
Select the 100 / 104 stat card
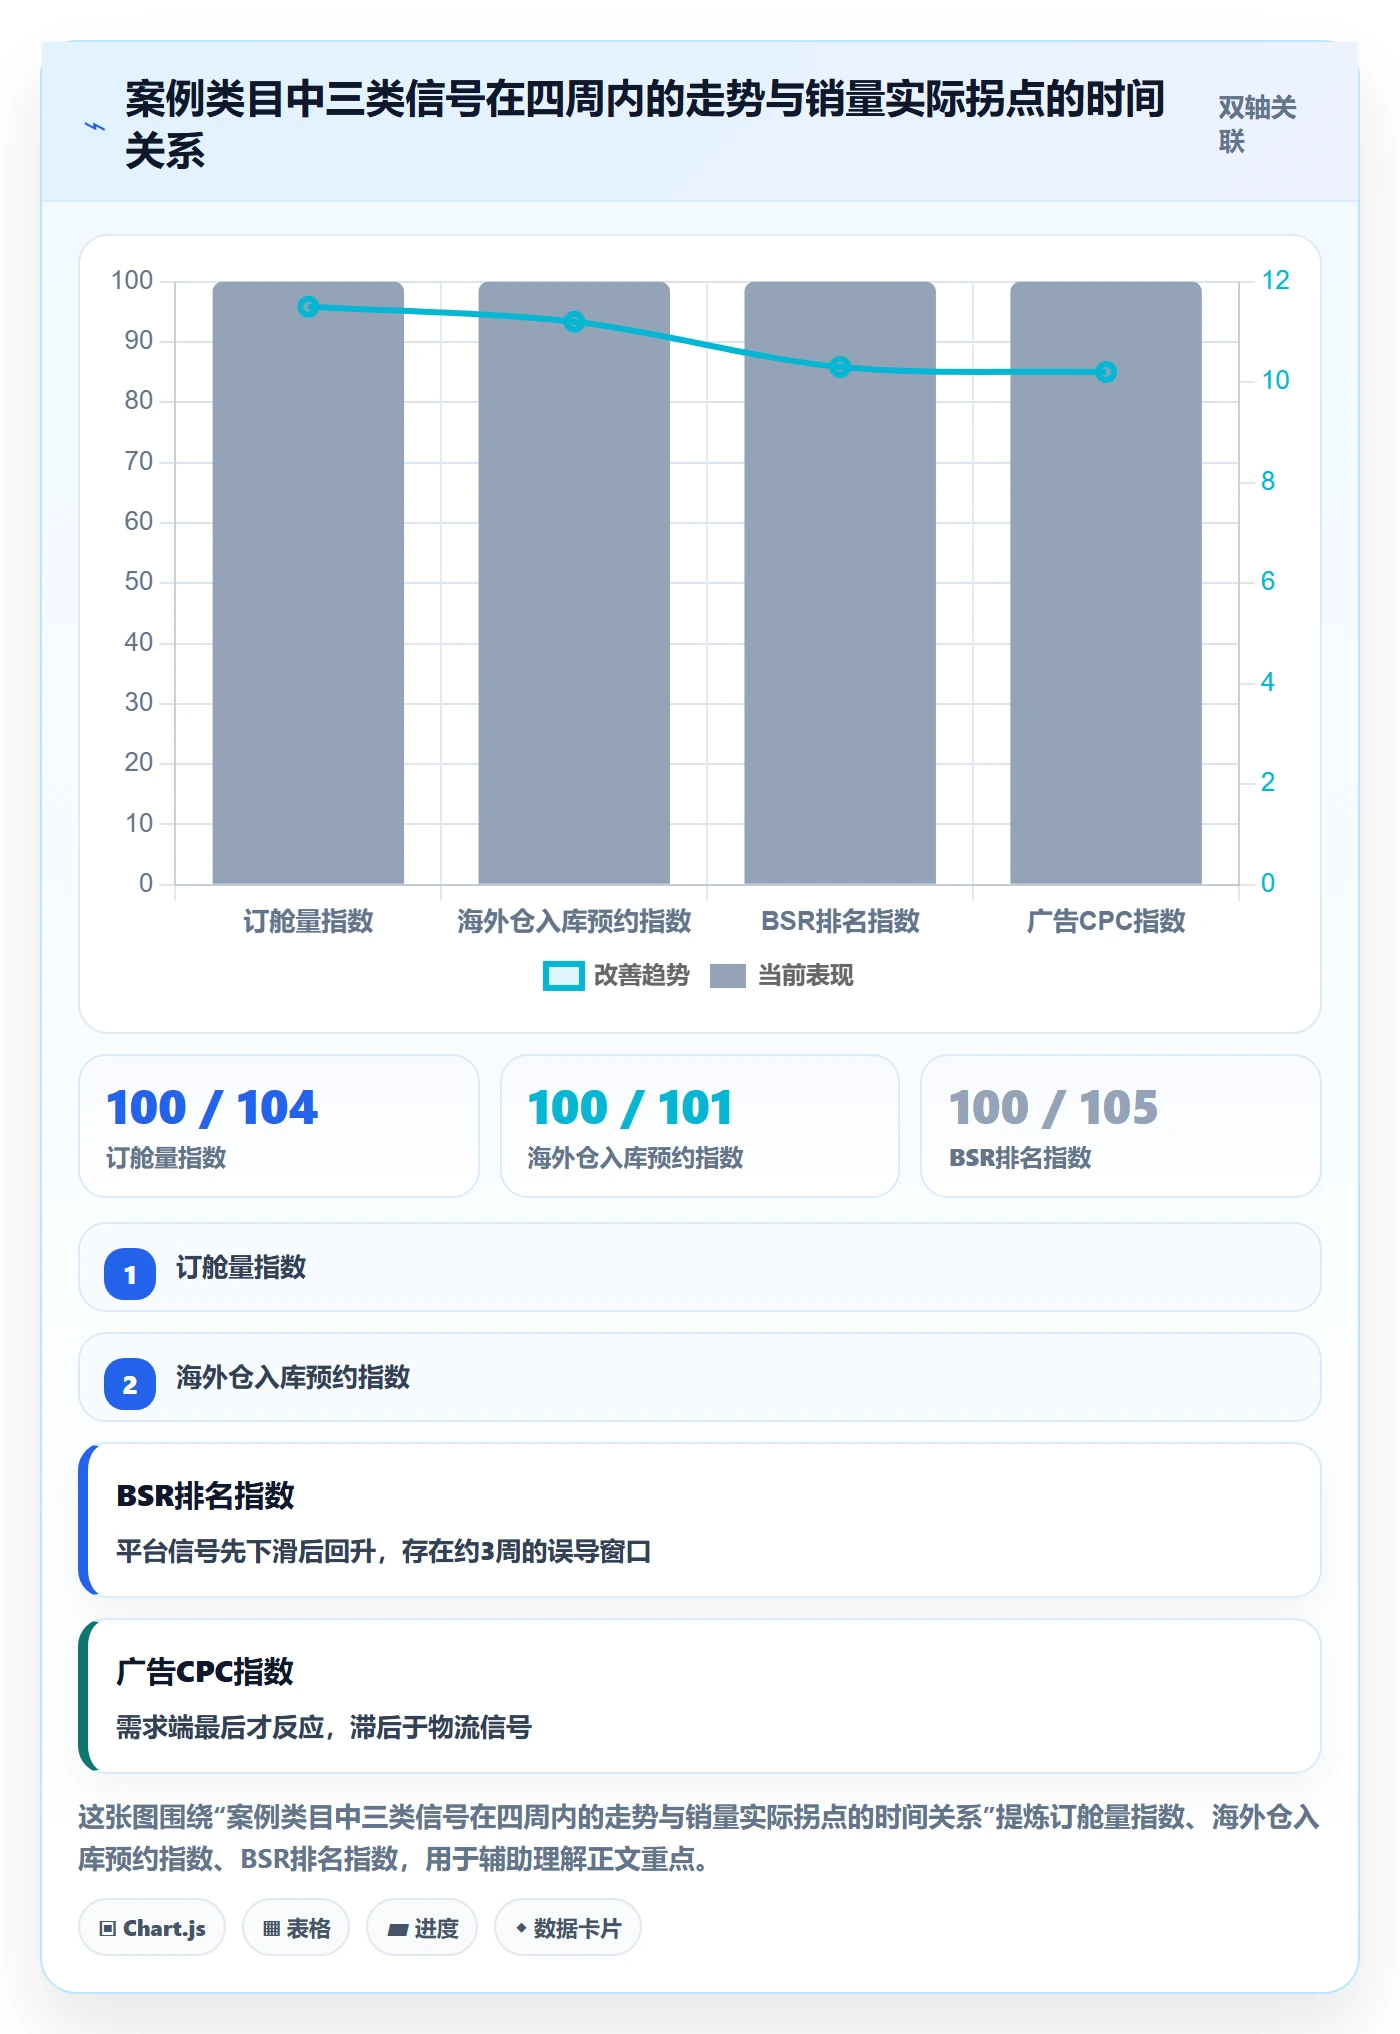click(x=279, y=1126)
